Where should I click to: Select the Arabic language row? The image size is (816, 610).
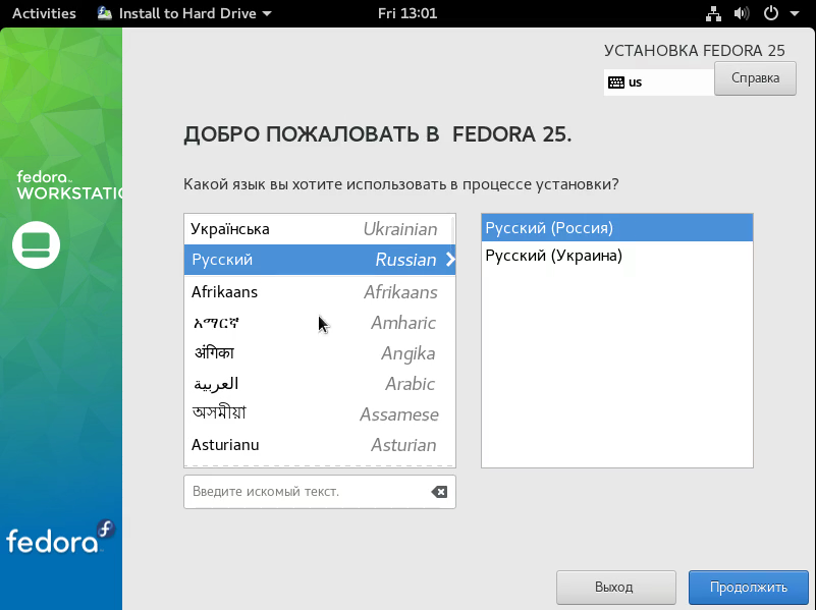(x=320, y=384)
